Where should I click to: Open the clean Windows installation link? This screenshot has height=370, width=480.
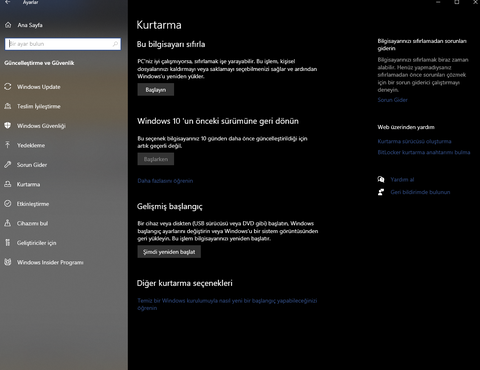227,304
